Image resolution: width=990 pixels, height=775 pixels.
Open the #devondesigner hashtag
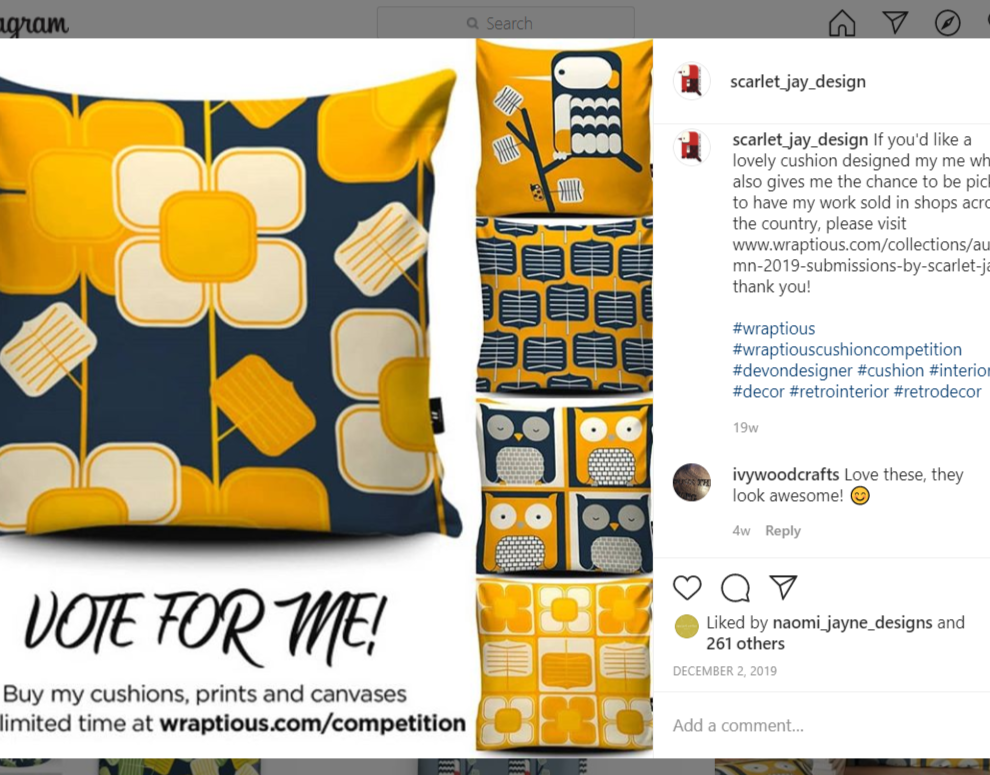[x=792, y=370]
